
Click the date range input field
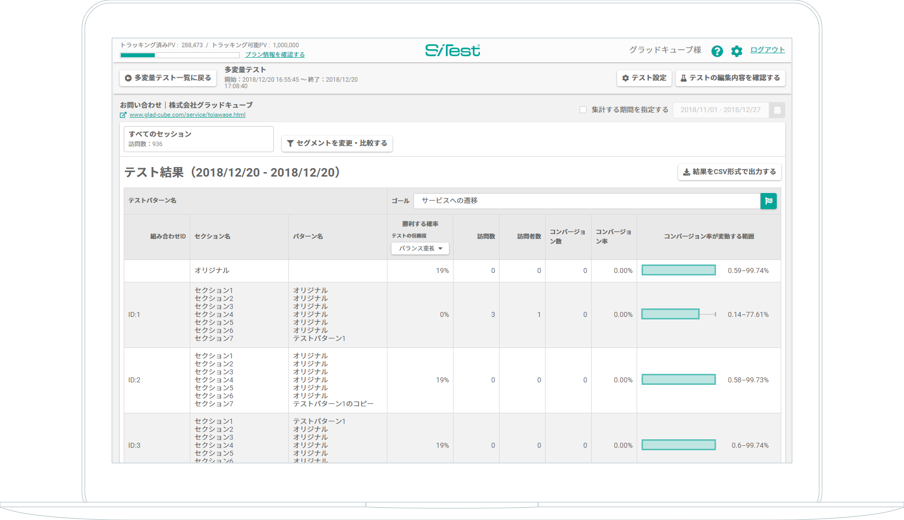(720, 110)
